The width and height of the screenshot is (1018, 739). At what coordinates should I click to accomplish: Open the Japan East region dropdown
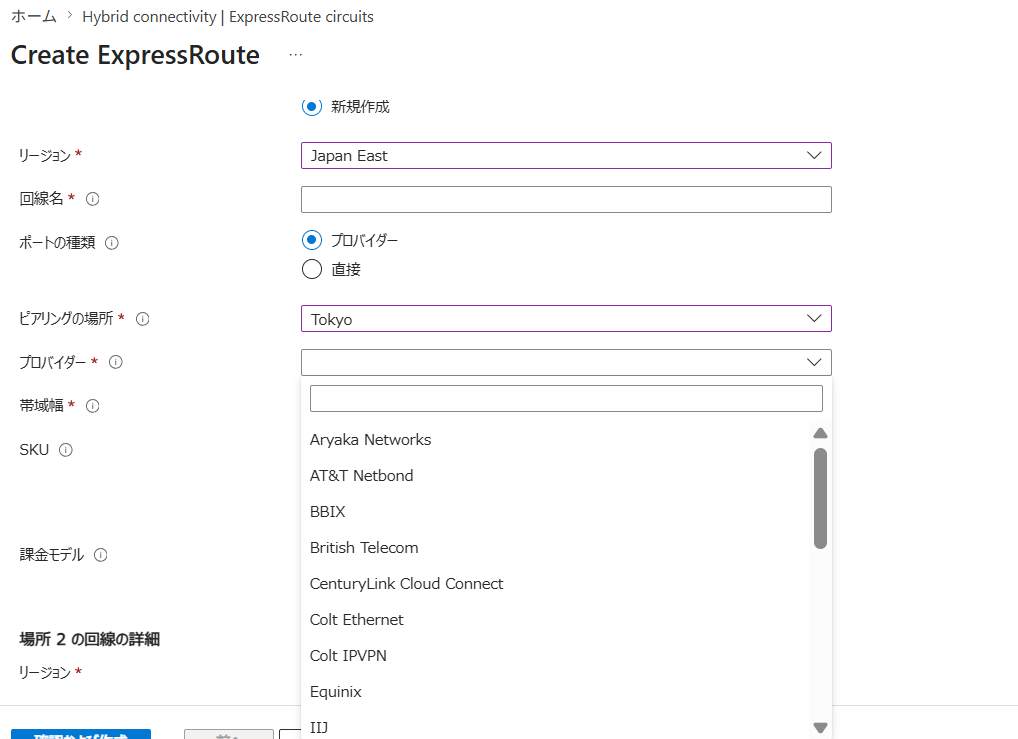point(566,156)
